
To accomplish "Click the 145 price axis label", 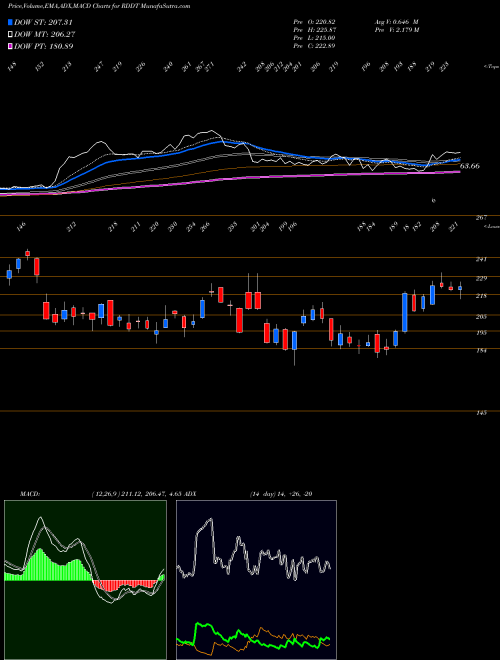I will [x=481, y=413].
